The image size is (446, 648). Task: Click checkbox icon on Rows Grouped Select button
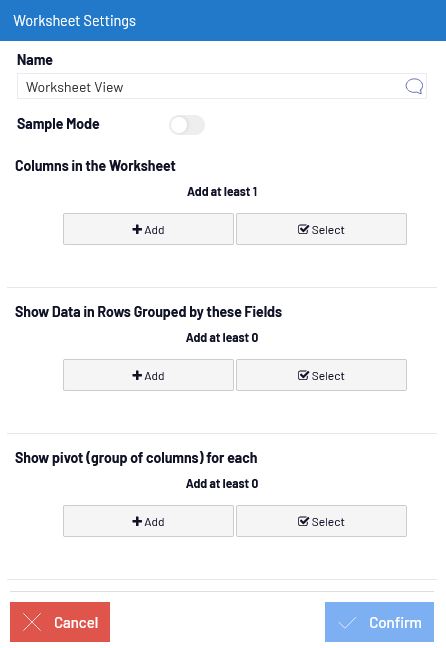303,375
